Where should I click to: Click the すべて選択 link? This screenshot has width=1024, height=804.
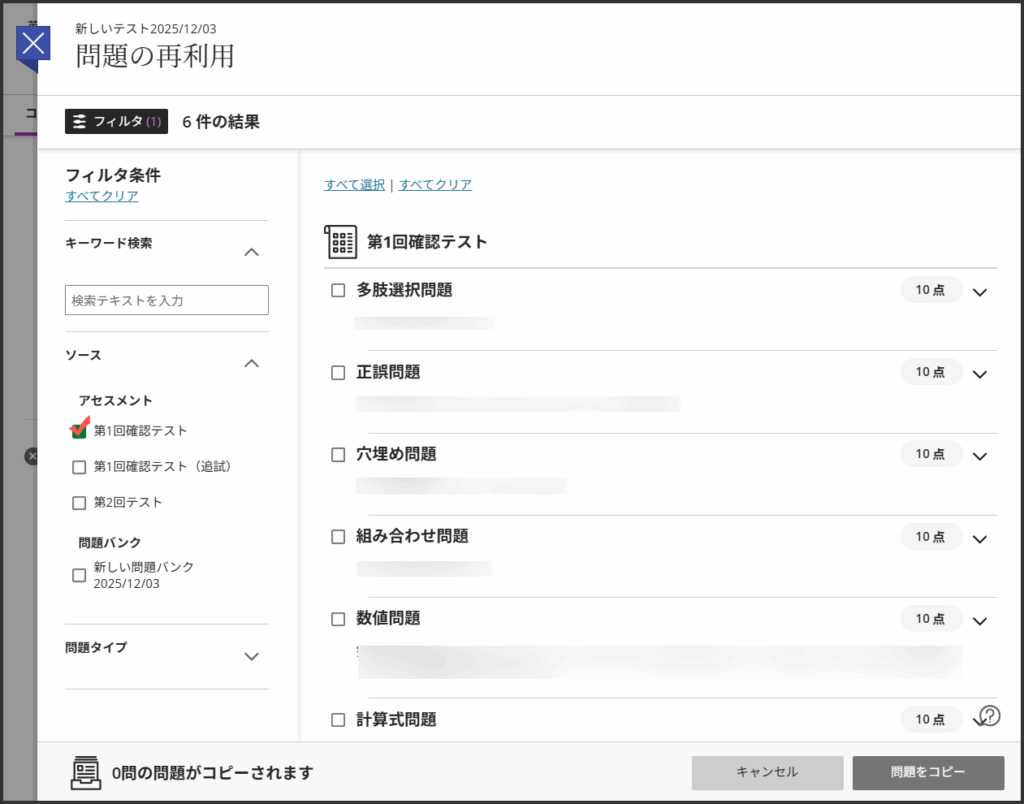coord(354,185)
